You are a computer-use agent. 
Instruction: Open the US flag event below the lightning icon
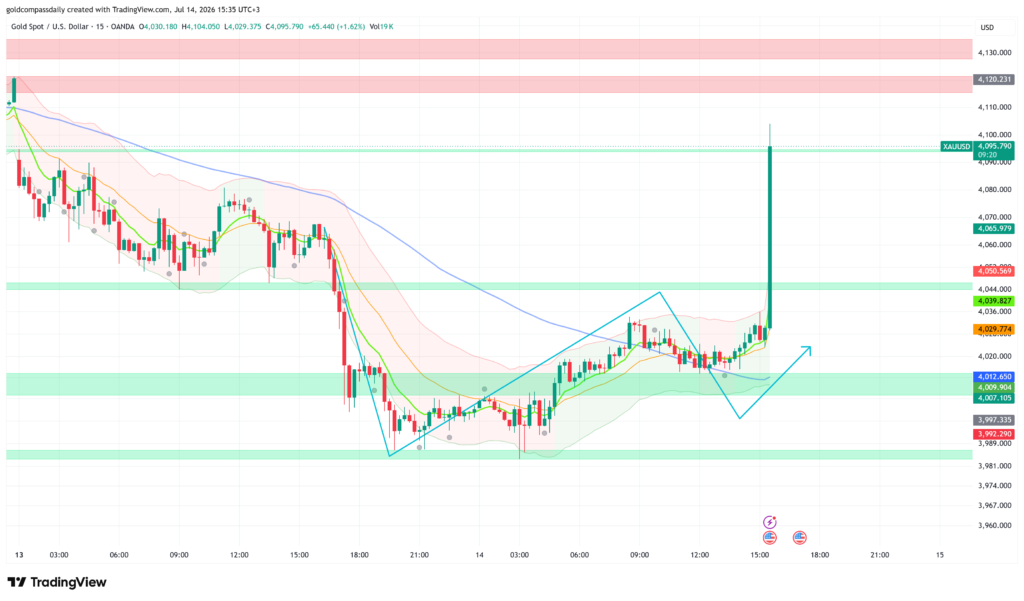(769, 538)
